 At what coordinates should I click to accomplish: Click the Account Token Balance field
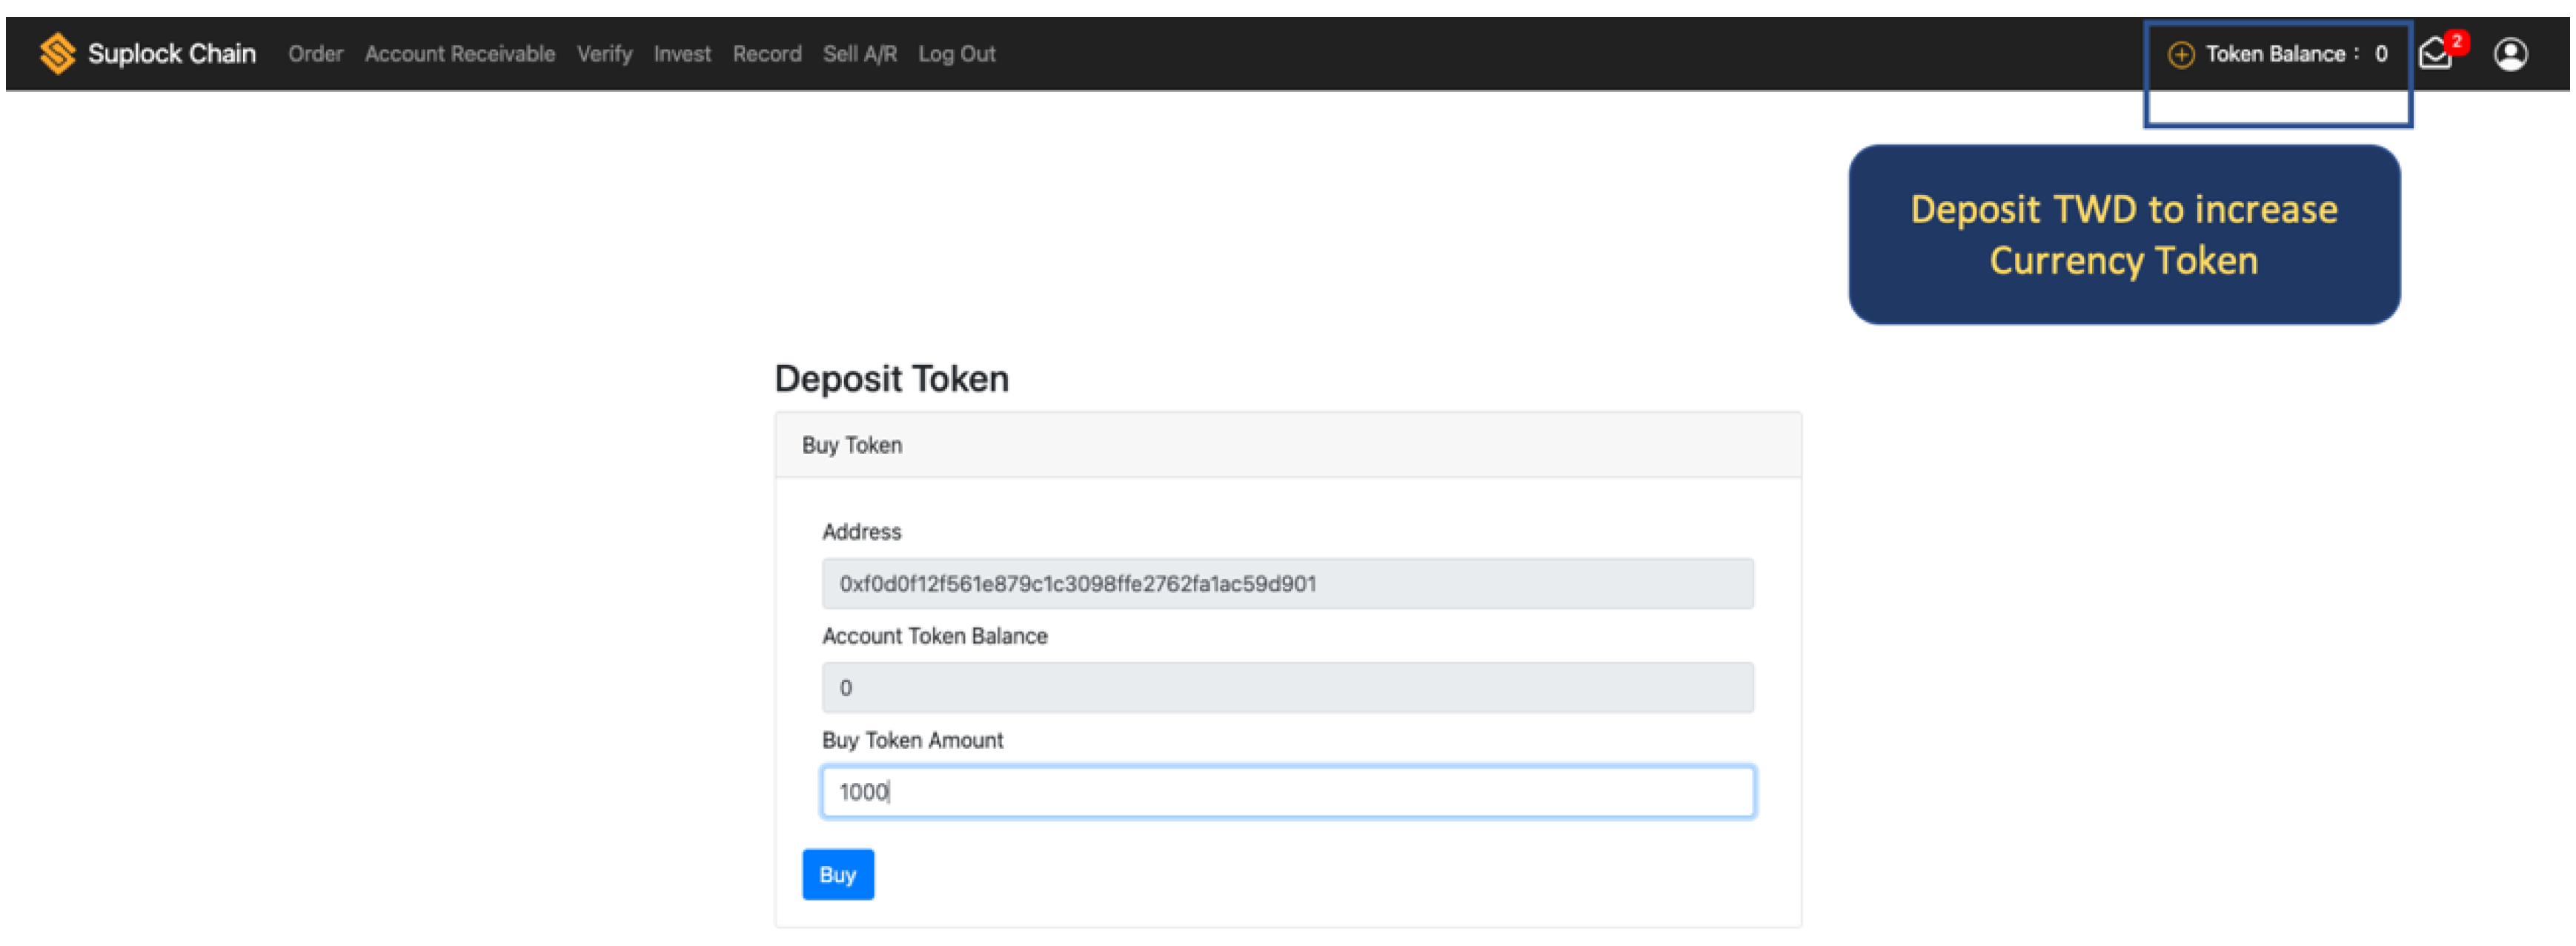point(1287,688)
